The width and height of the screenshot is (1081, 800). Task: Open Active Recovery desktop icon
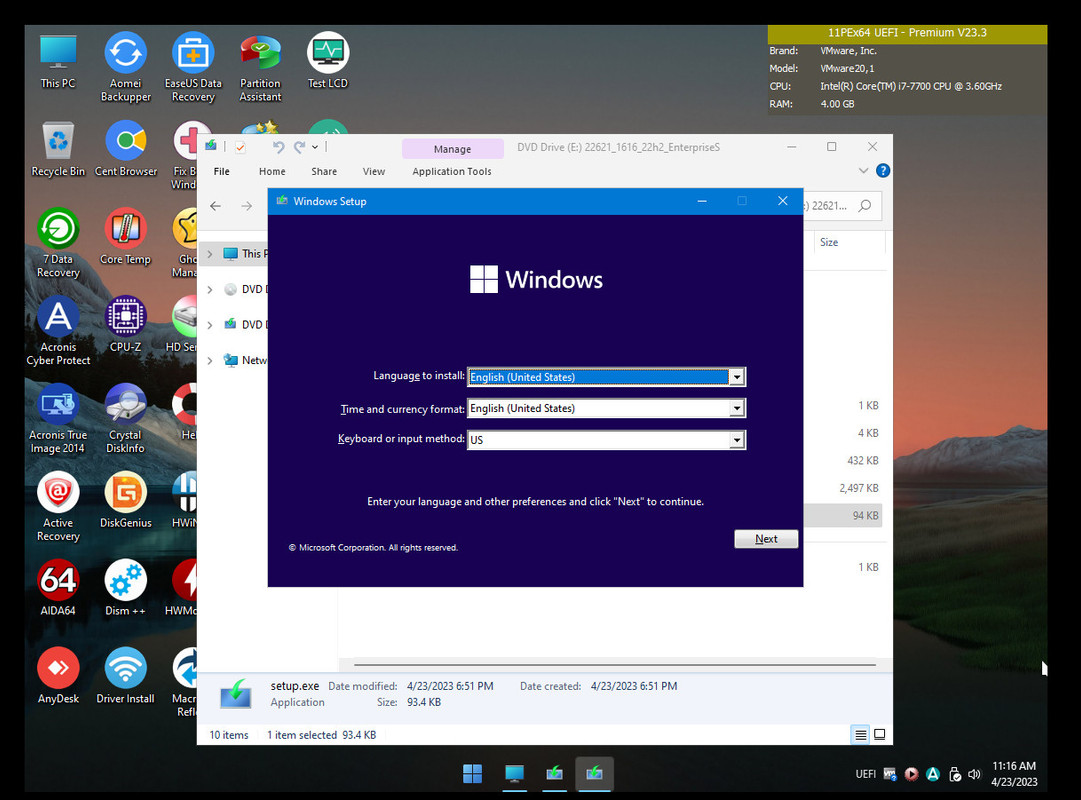coord(58,507)
